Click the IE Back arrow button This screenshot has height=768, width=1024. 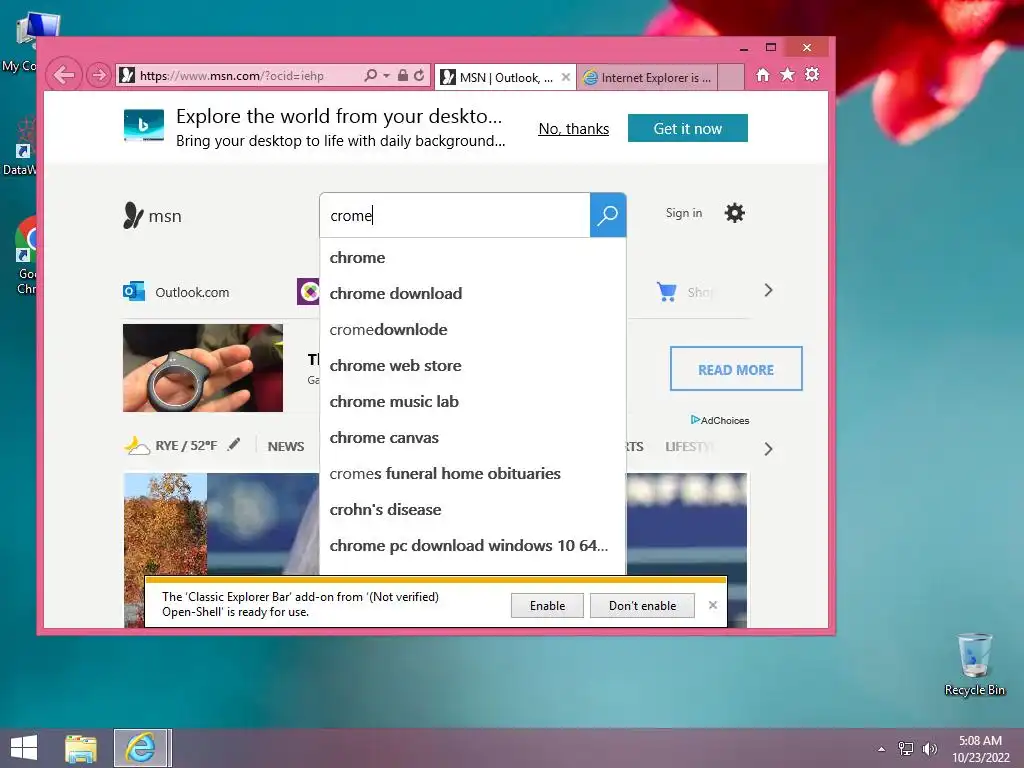64,75
